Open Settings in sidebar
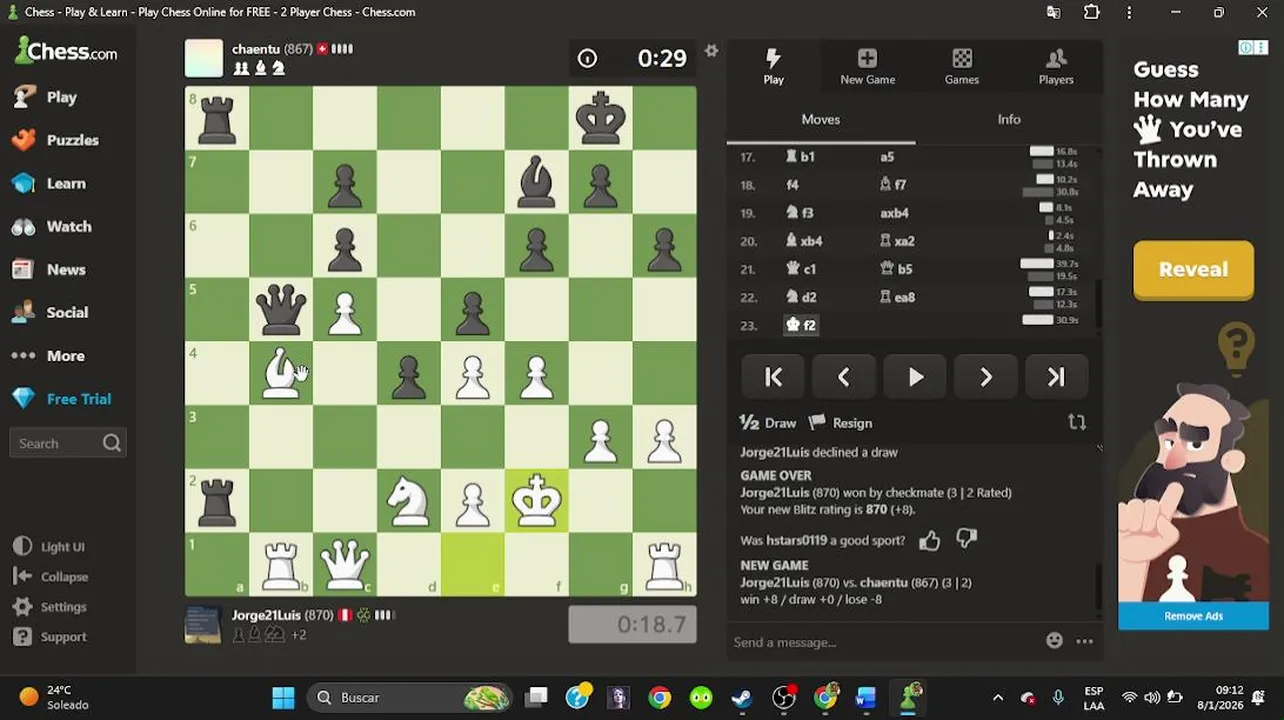1284x720 pixels. [50, 607]
